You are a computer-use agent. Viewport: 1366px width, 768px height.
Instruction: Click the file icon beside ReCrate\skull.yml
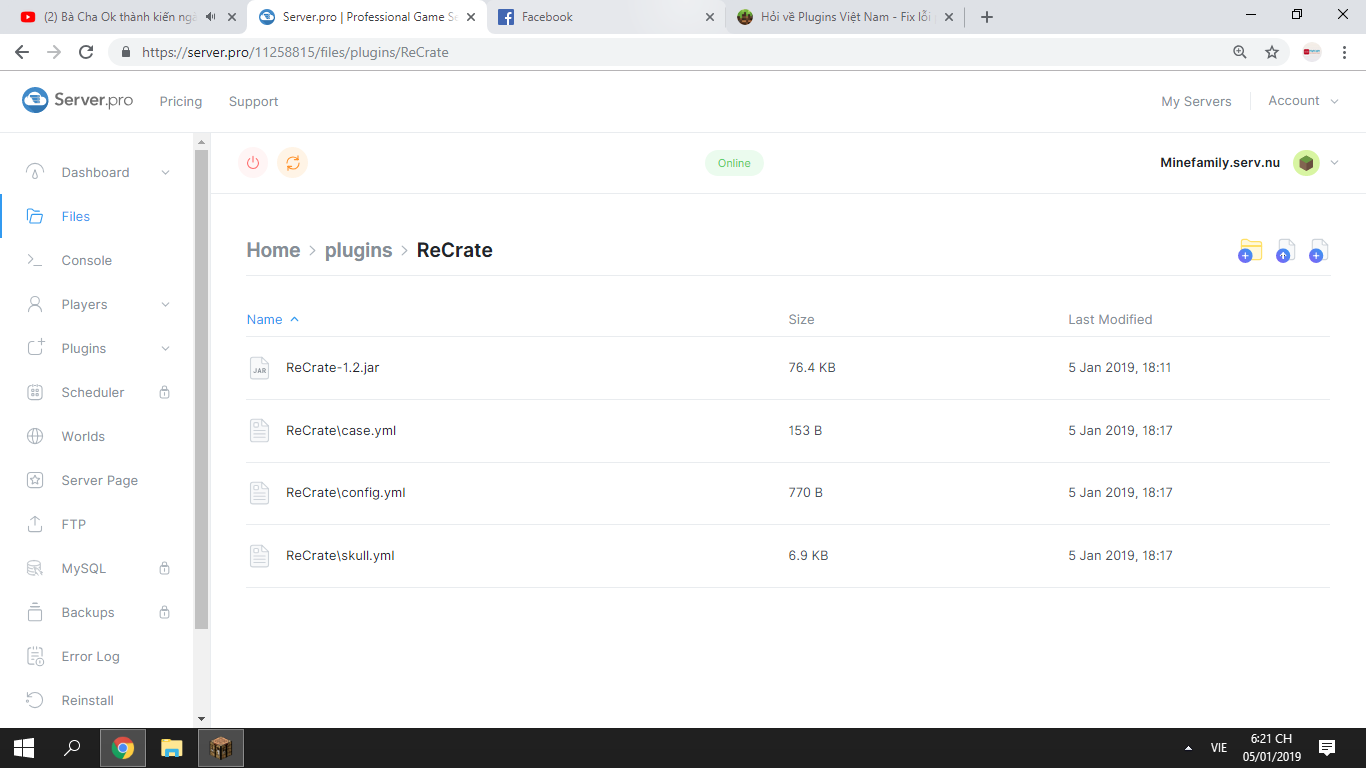(x=259, y=556)
